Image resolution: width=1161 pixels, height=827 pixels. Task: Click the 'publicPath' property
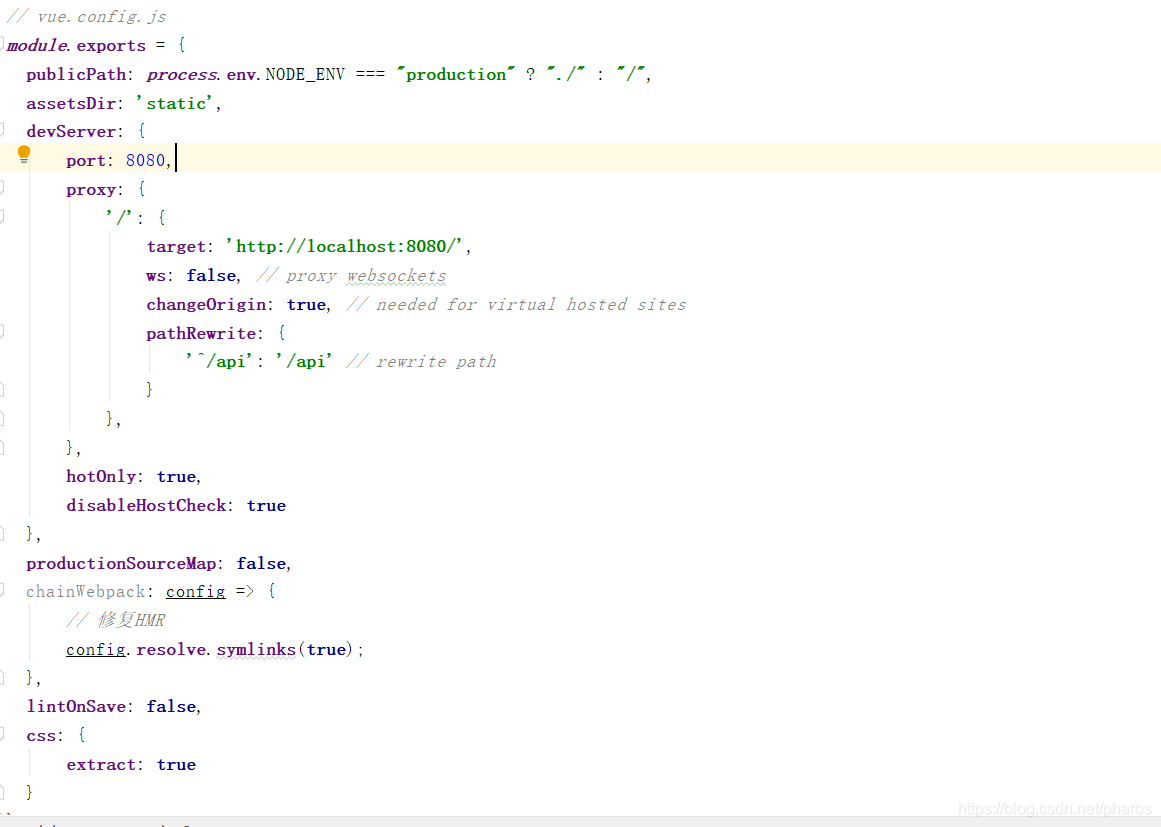point(76,75)
